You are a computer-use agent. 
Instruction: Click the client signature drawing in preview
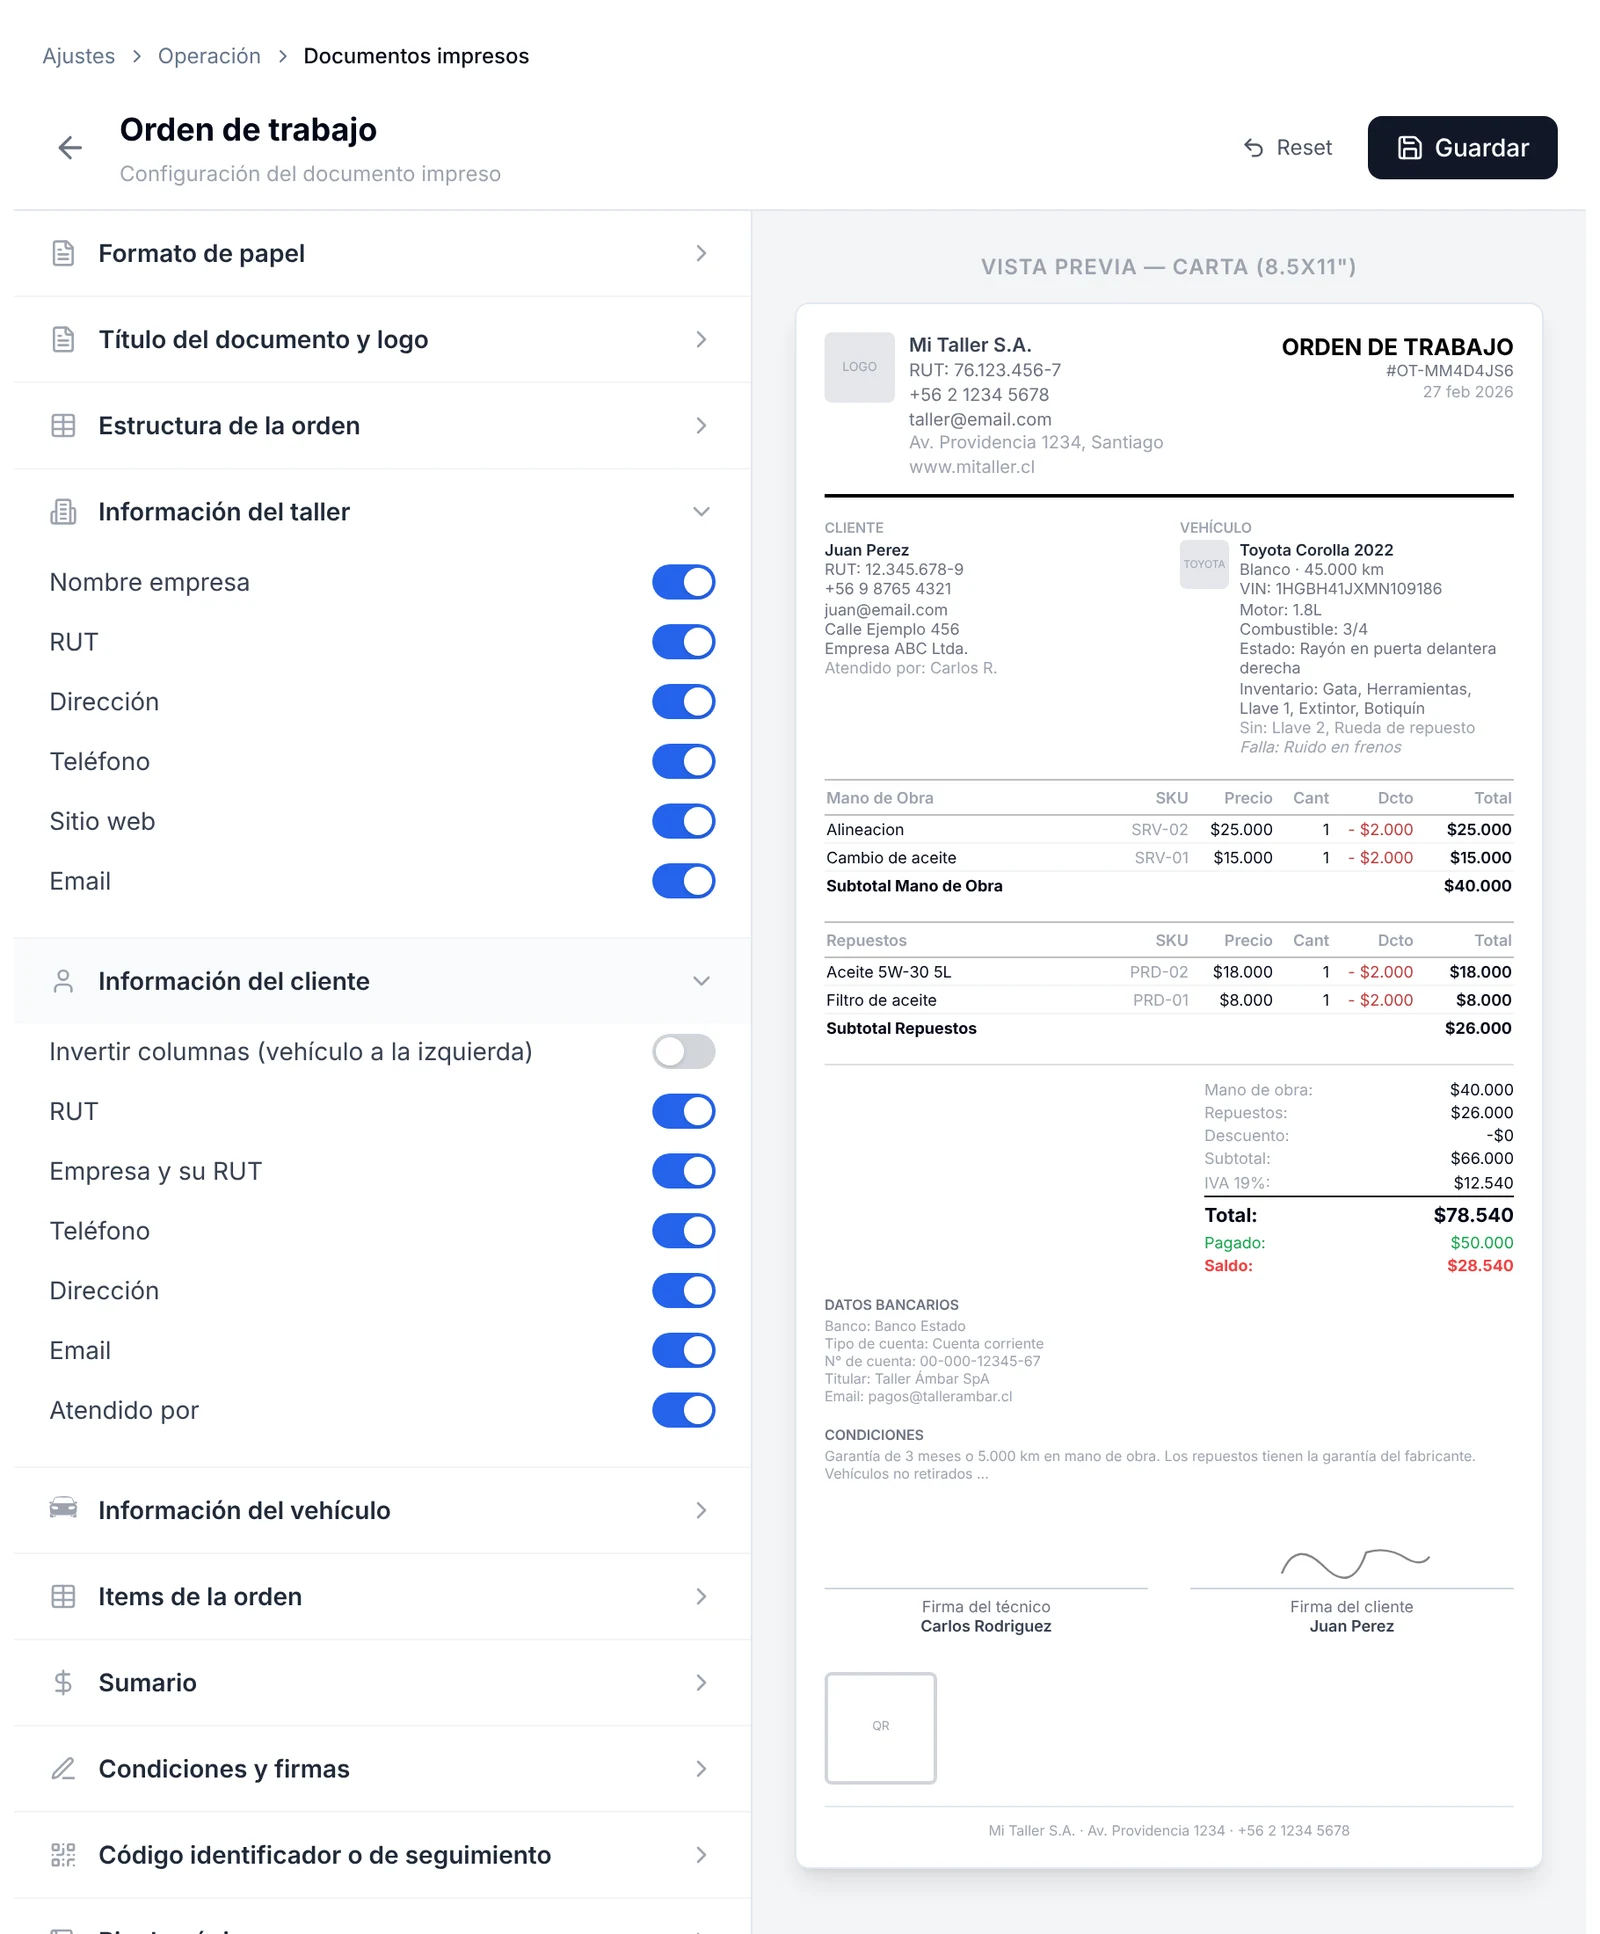[x=1355, y=1562]
